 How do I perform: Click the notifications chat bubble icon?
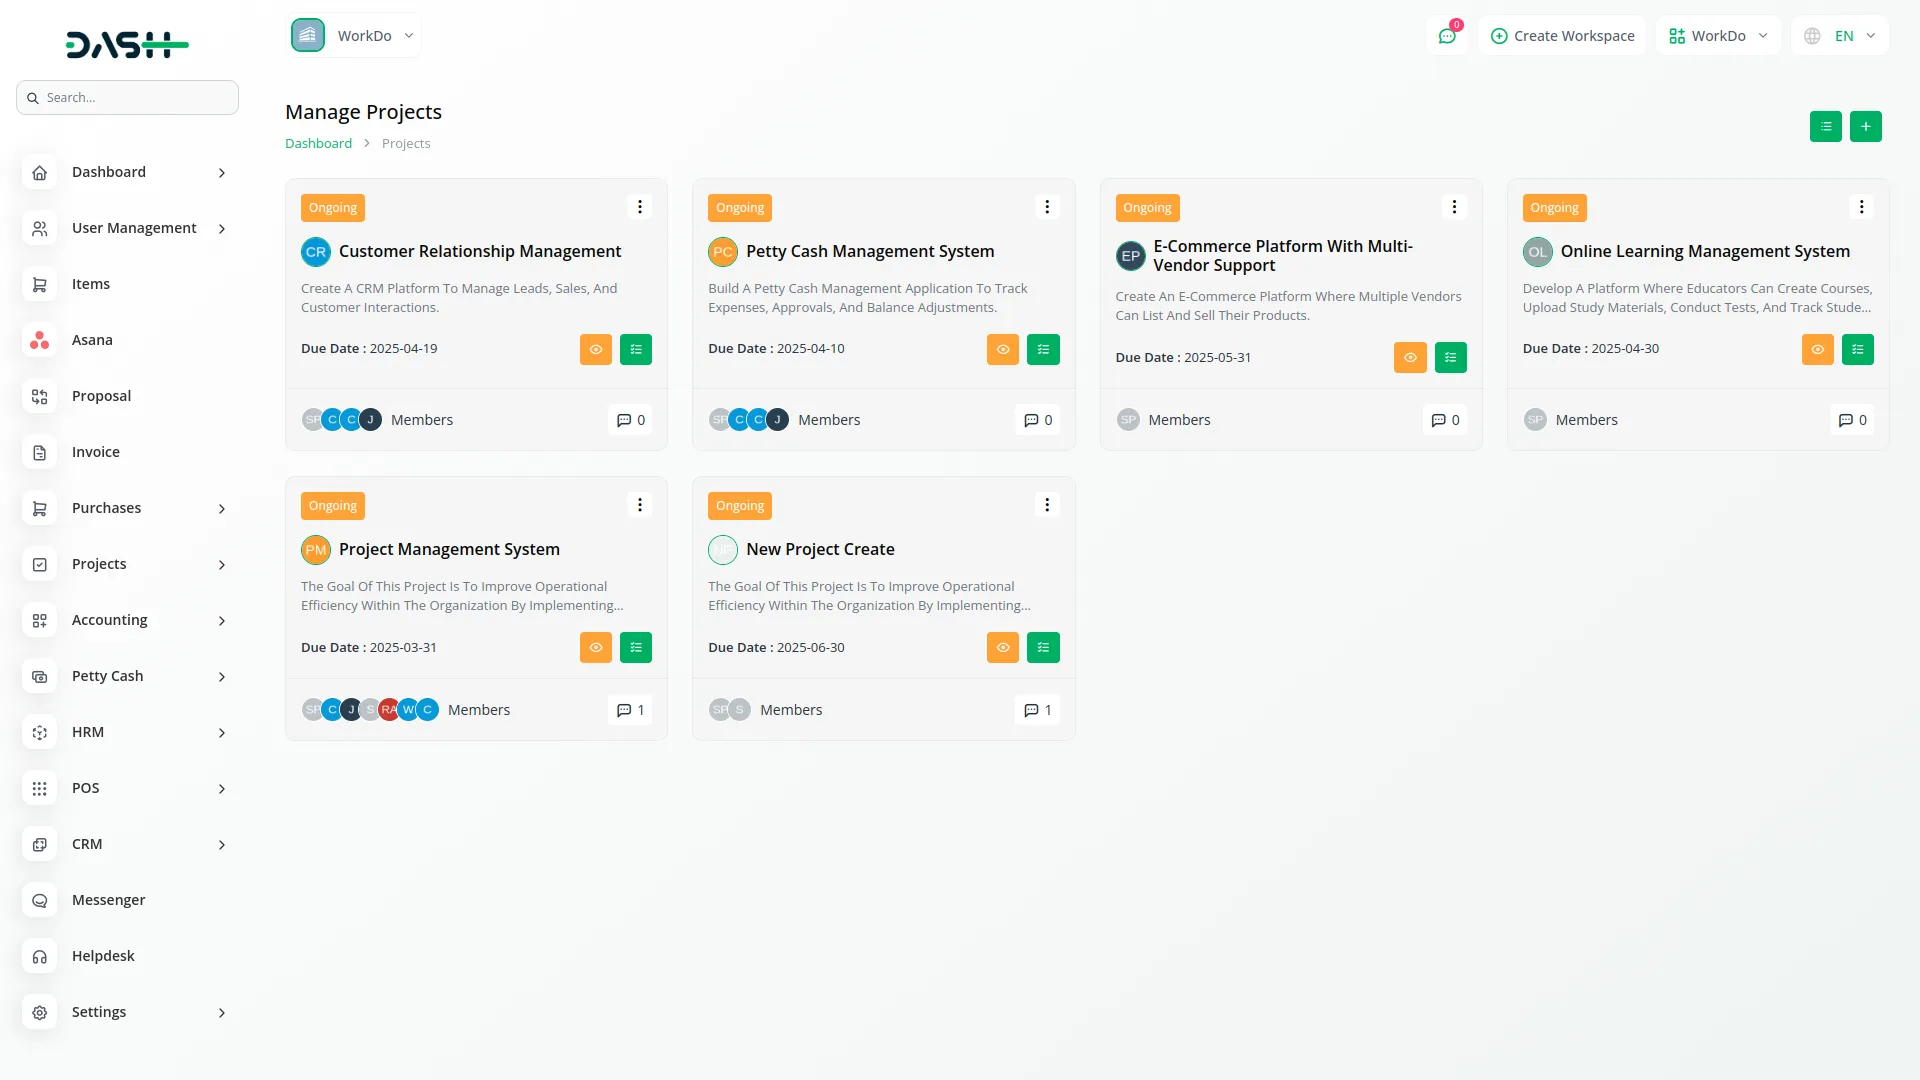(x=1447, y=35)
